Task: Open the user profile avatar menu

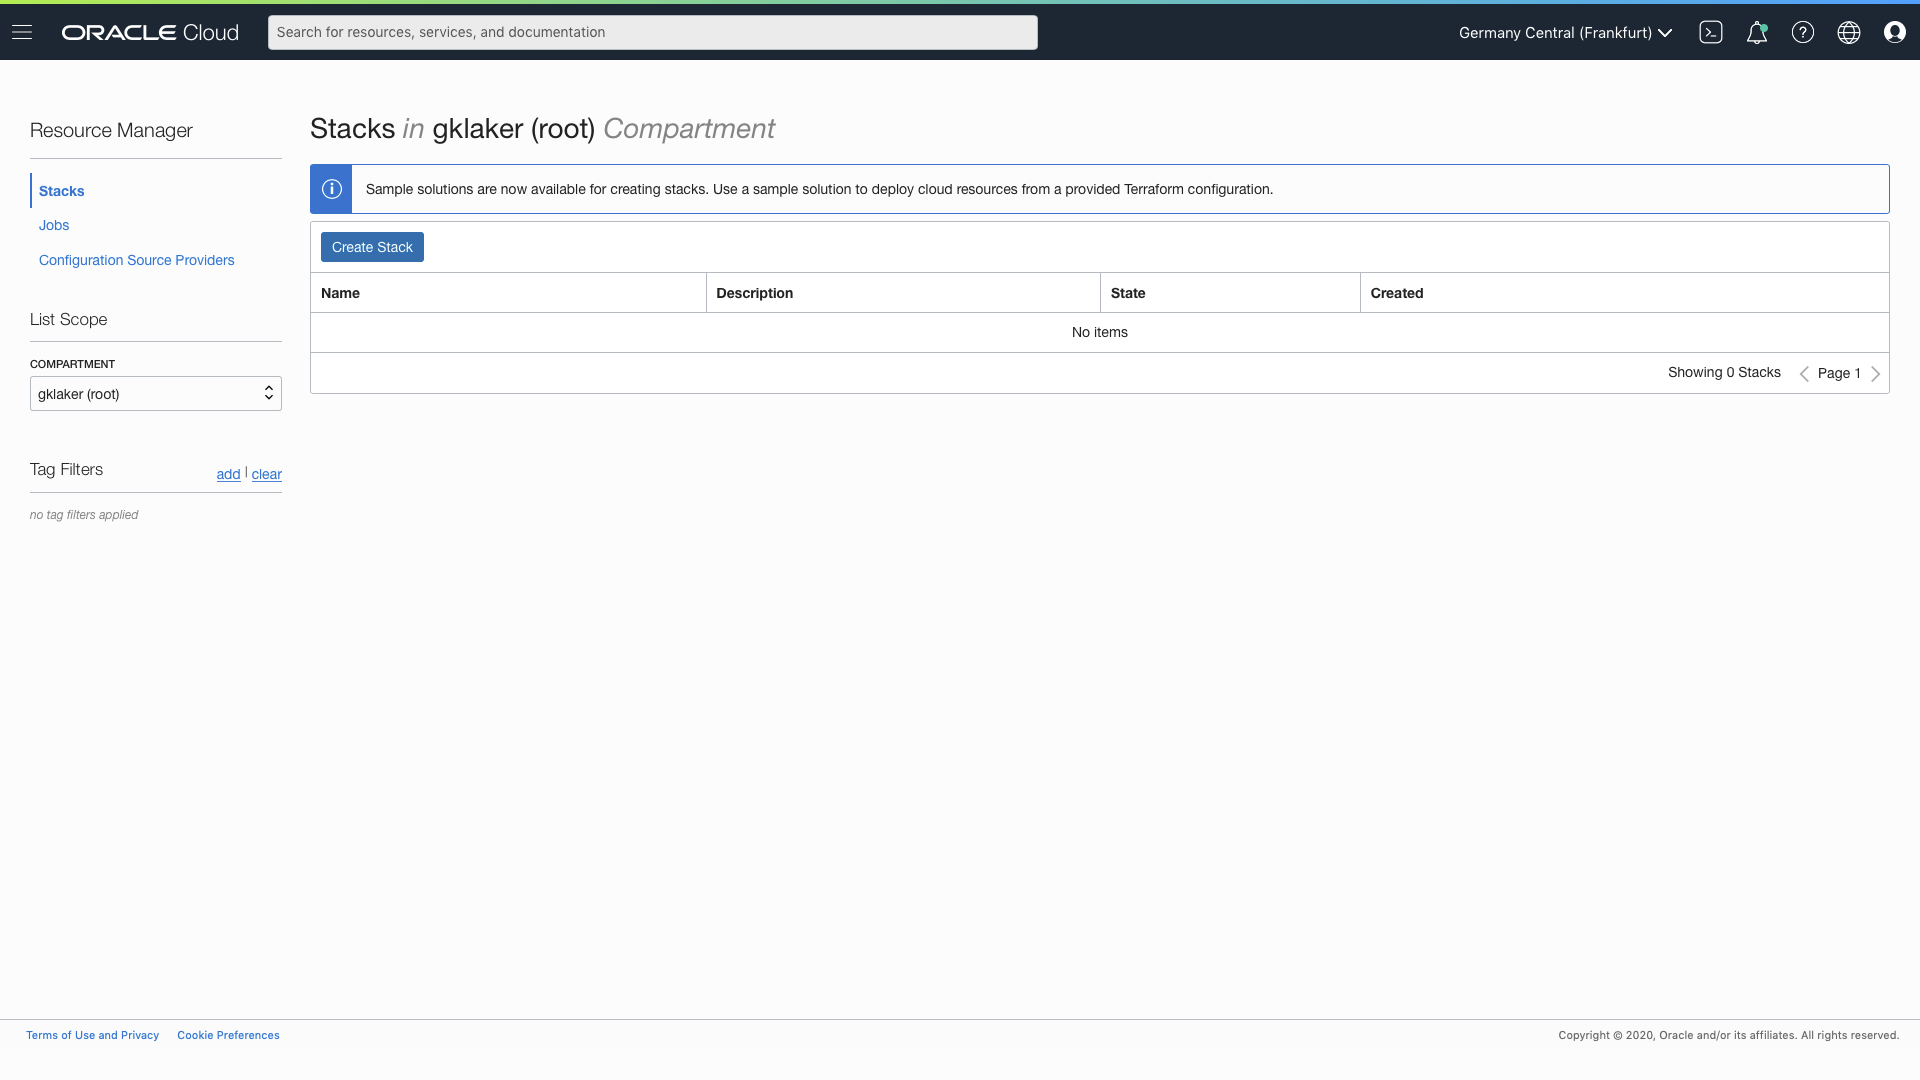Action: pyautogui.click(x=1894, y=32)
